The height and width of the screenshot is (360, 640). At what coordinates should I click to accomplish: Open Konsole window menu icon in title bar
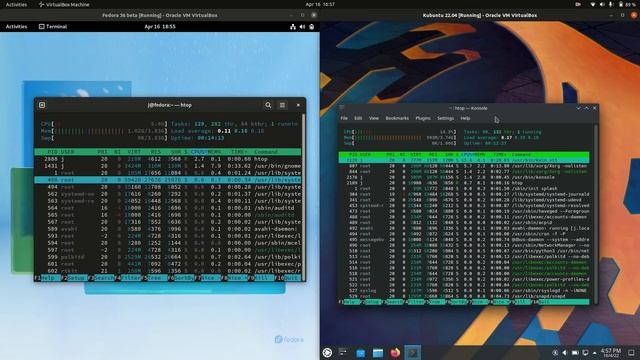click(342, 108)
